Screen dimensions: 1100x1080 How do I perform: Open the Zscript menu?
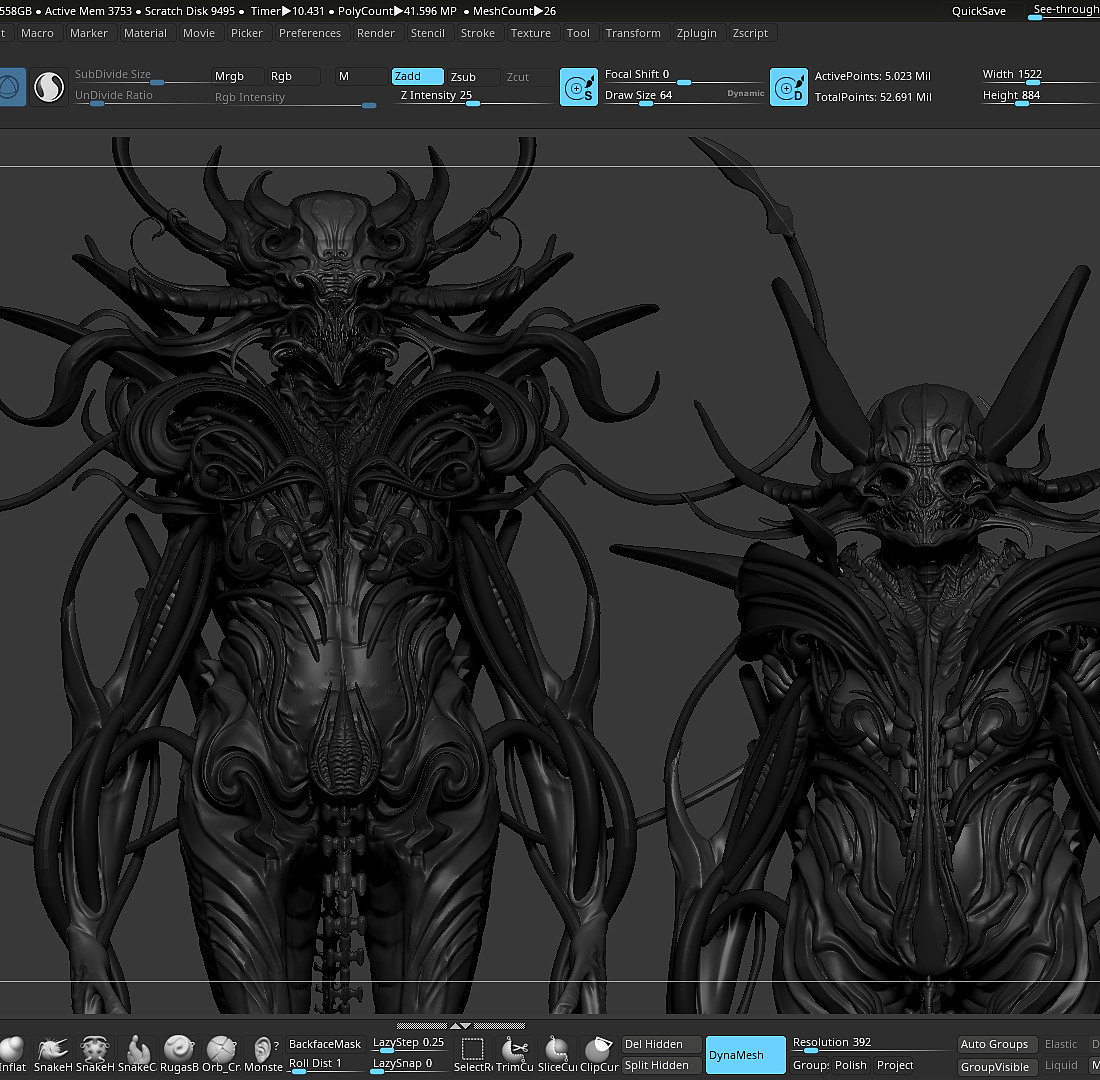750,33
